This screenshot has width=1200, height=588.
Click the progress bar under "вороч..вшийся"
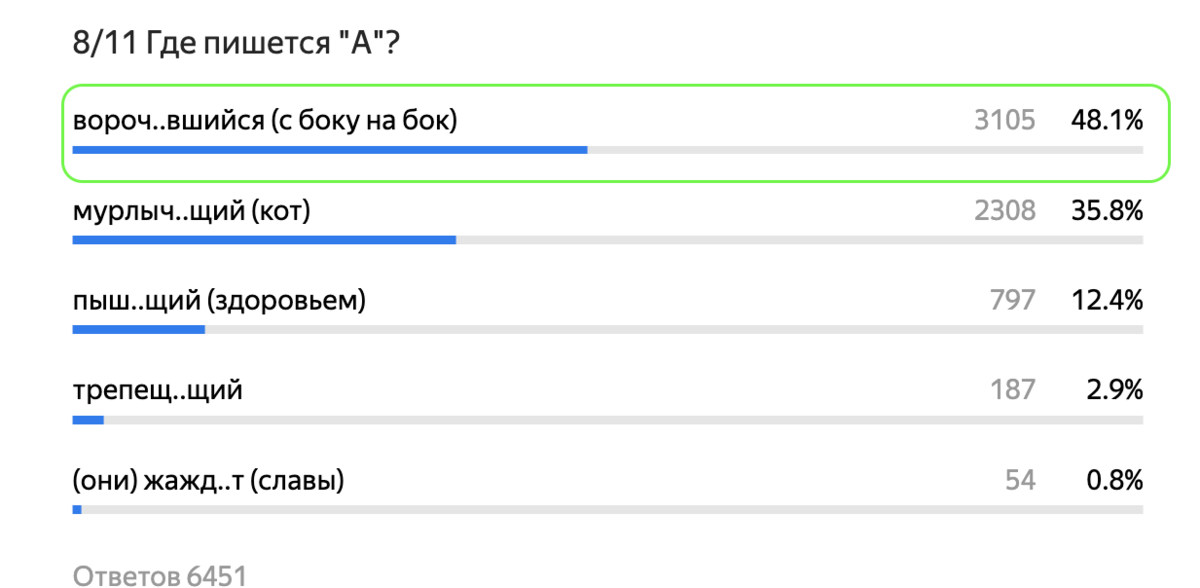click(x=607, y=150)
